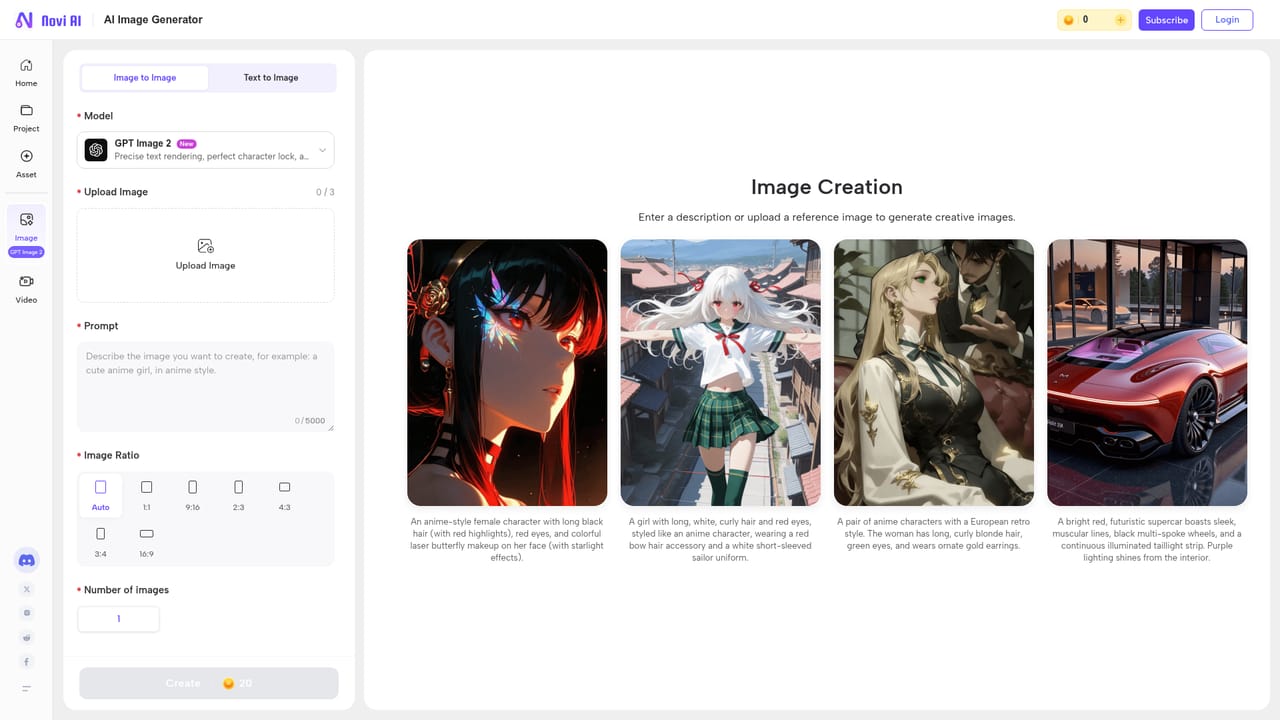Choose the 9:16 image ratio

click(x=192, y=495)
